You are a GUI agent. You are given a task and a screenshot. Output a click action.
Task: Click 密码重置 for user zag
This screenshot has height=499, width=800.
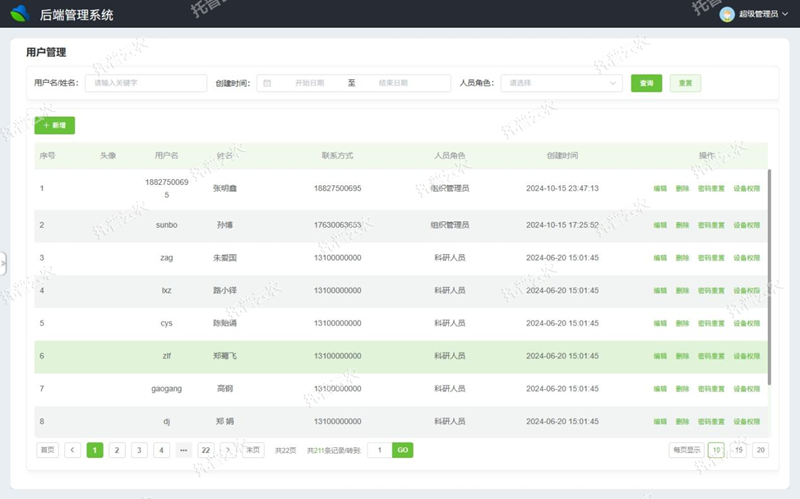tap(711, 258)
